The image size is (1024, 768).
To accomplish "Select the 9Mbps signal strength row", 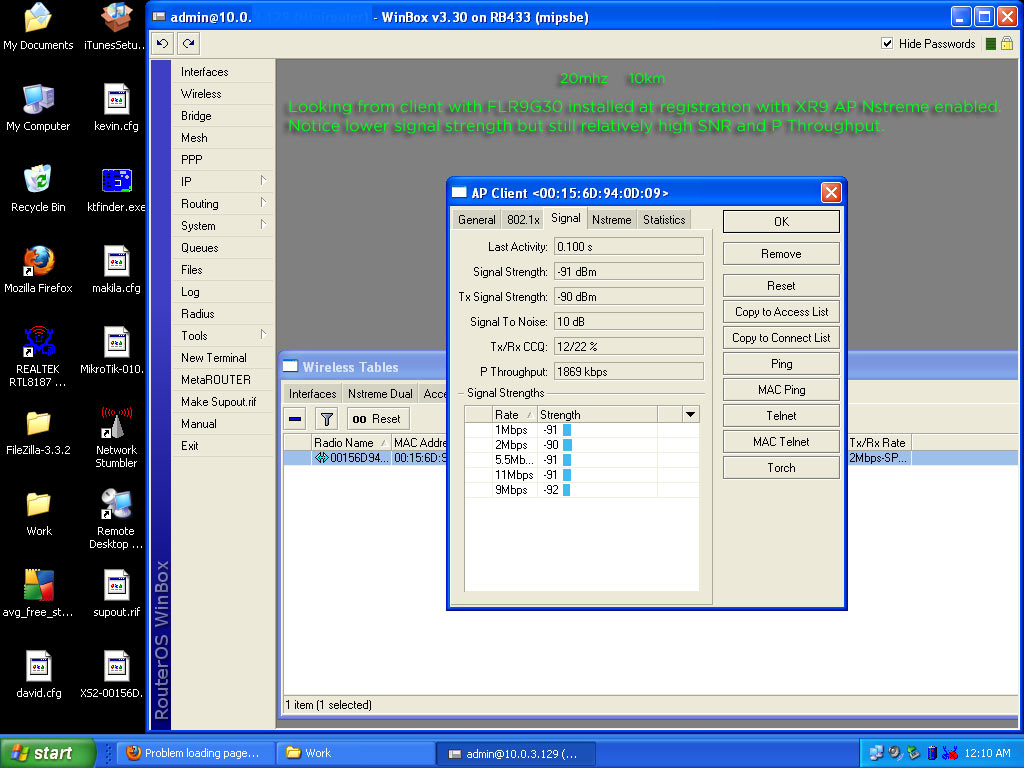I will pos(581,490).
